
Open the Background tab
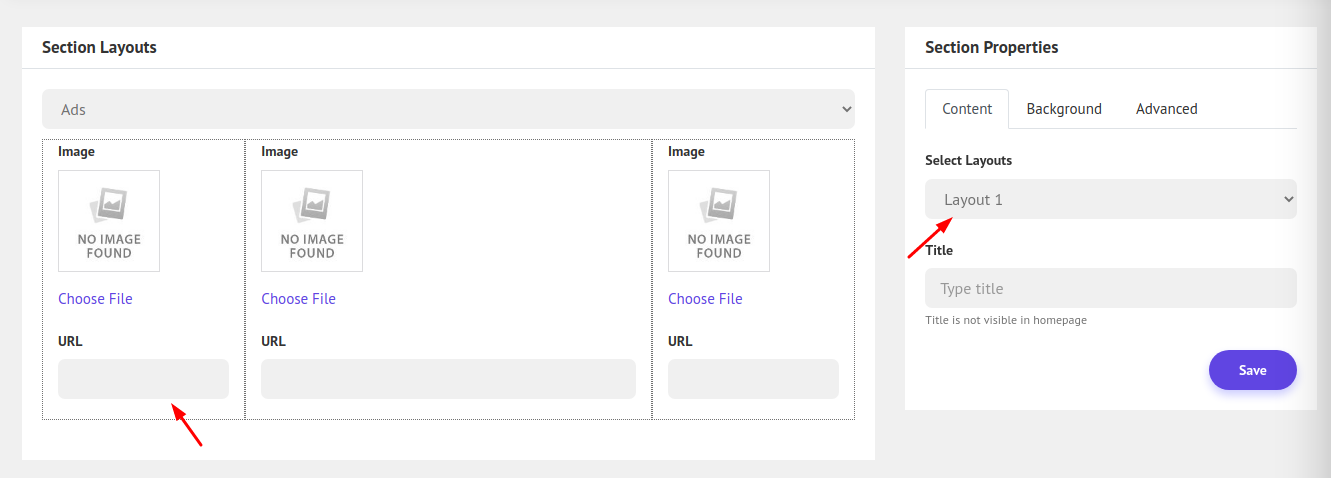pyautogui.click(x=1064, y=109)
